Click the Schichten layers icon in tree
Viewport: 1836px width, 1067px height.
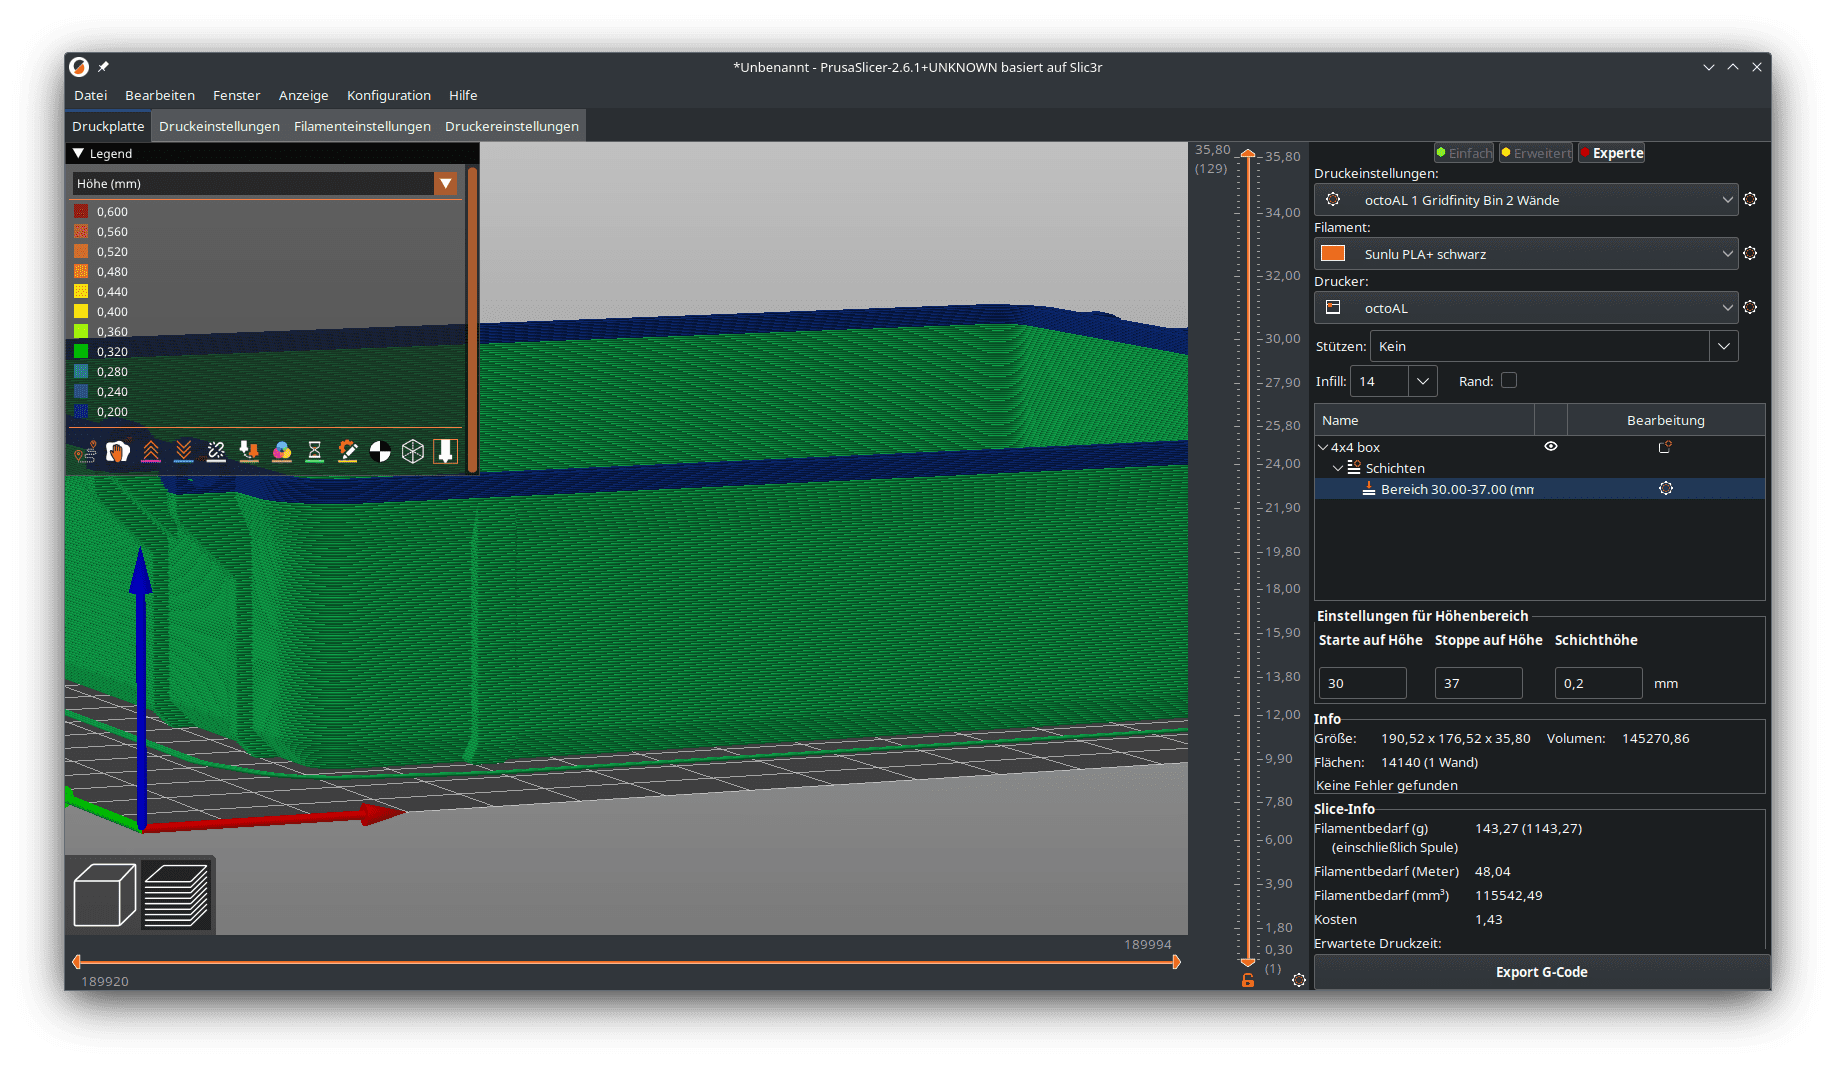tap(1354, 468)
